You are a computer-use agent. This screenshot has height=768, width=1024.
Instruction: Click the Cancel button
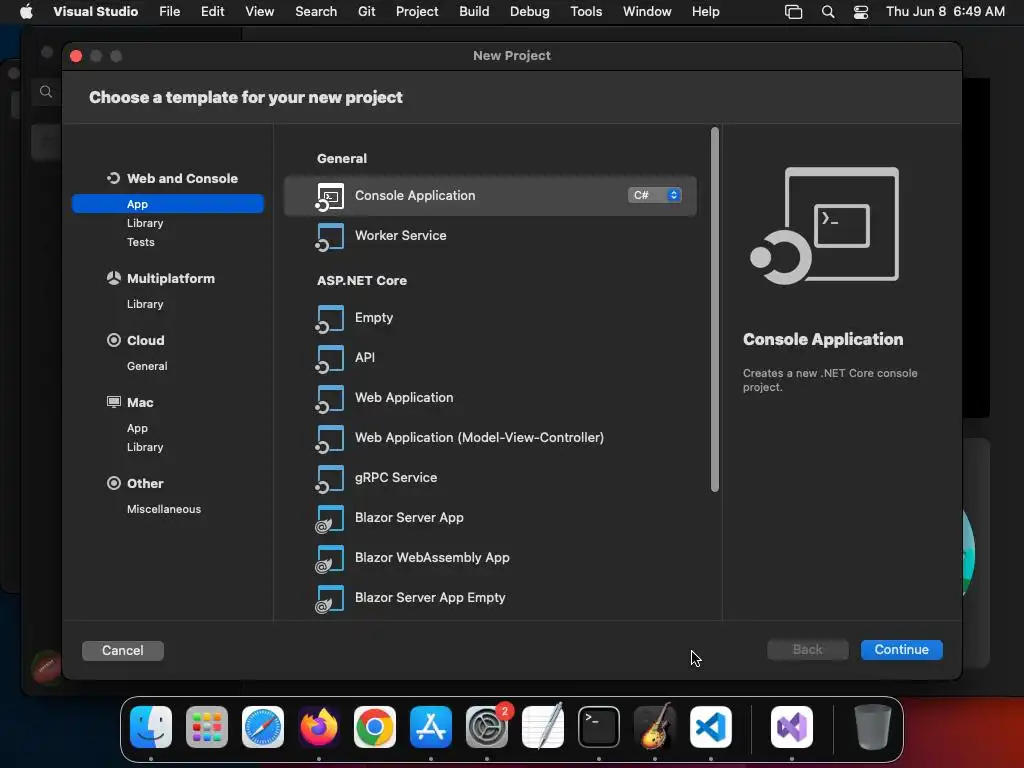point(123,650)
